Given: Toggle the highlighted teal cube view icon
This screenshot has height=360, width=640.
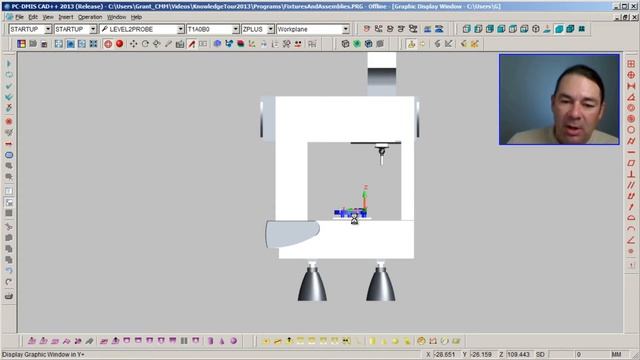Looking at the screenshot, I should [559, 29].
